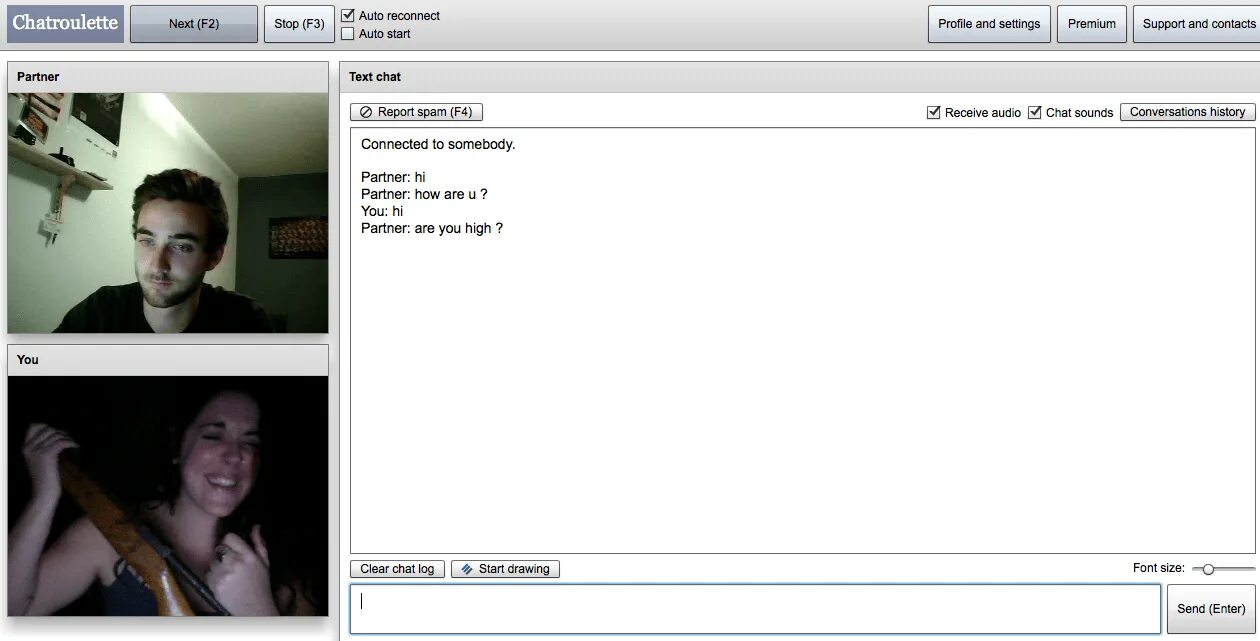
Task: Disable the Auto reconnect checkbox
Action: 348,15
